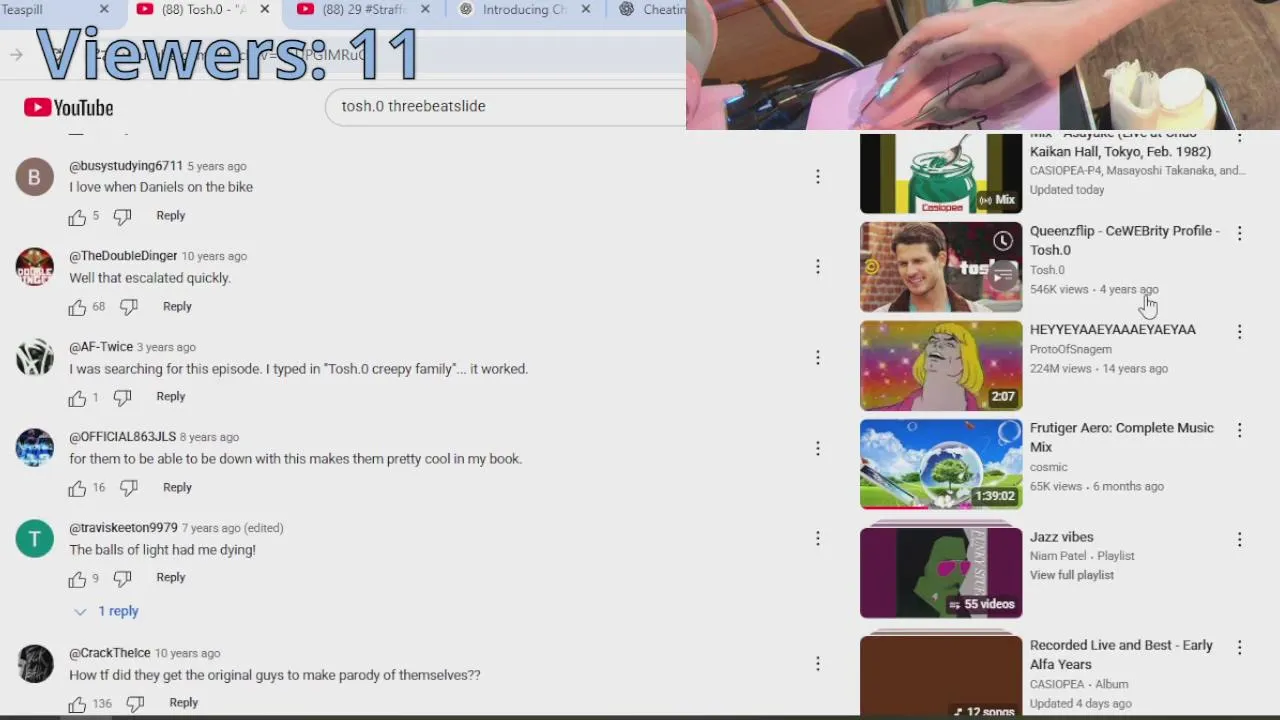Close the Introducing Ch browser tab
Viewport: 1280px width, 720px height.
click(x=585, y=9)
